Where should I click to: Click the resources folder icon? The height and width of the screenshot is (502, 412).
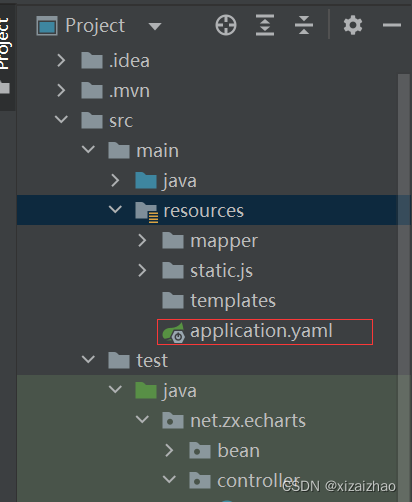147,212
